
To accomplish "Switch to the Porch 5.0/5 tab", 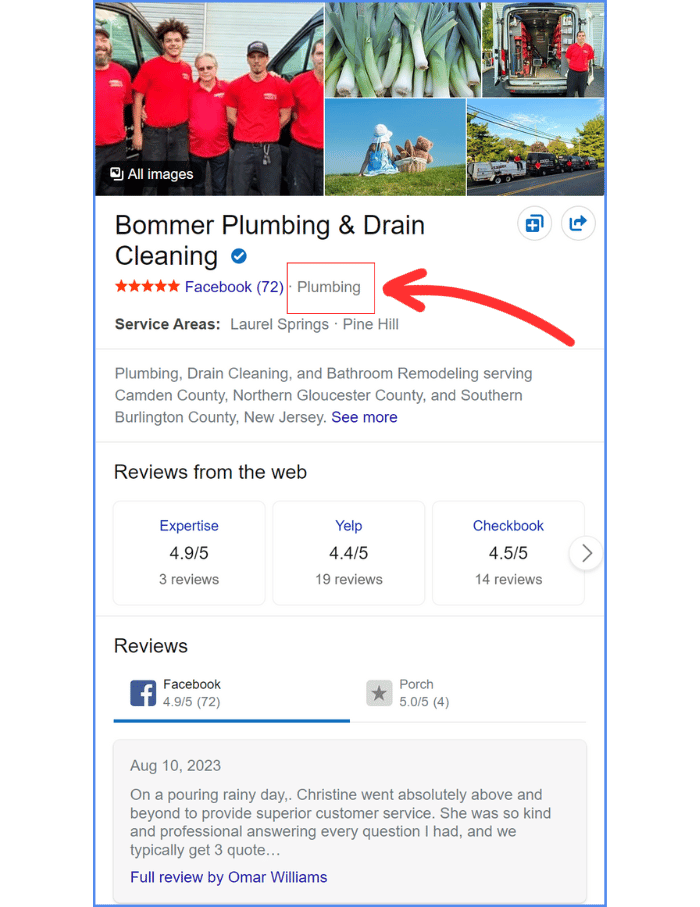I will coord(468,693).
